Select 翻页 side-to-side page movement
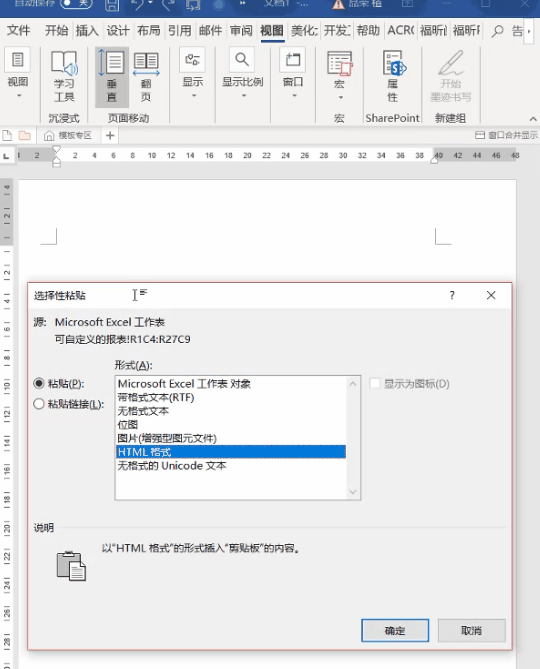The height and width of the screenshot is (669, 540). 146,77
